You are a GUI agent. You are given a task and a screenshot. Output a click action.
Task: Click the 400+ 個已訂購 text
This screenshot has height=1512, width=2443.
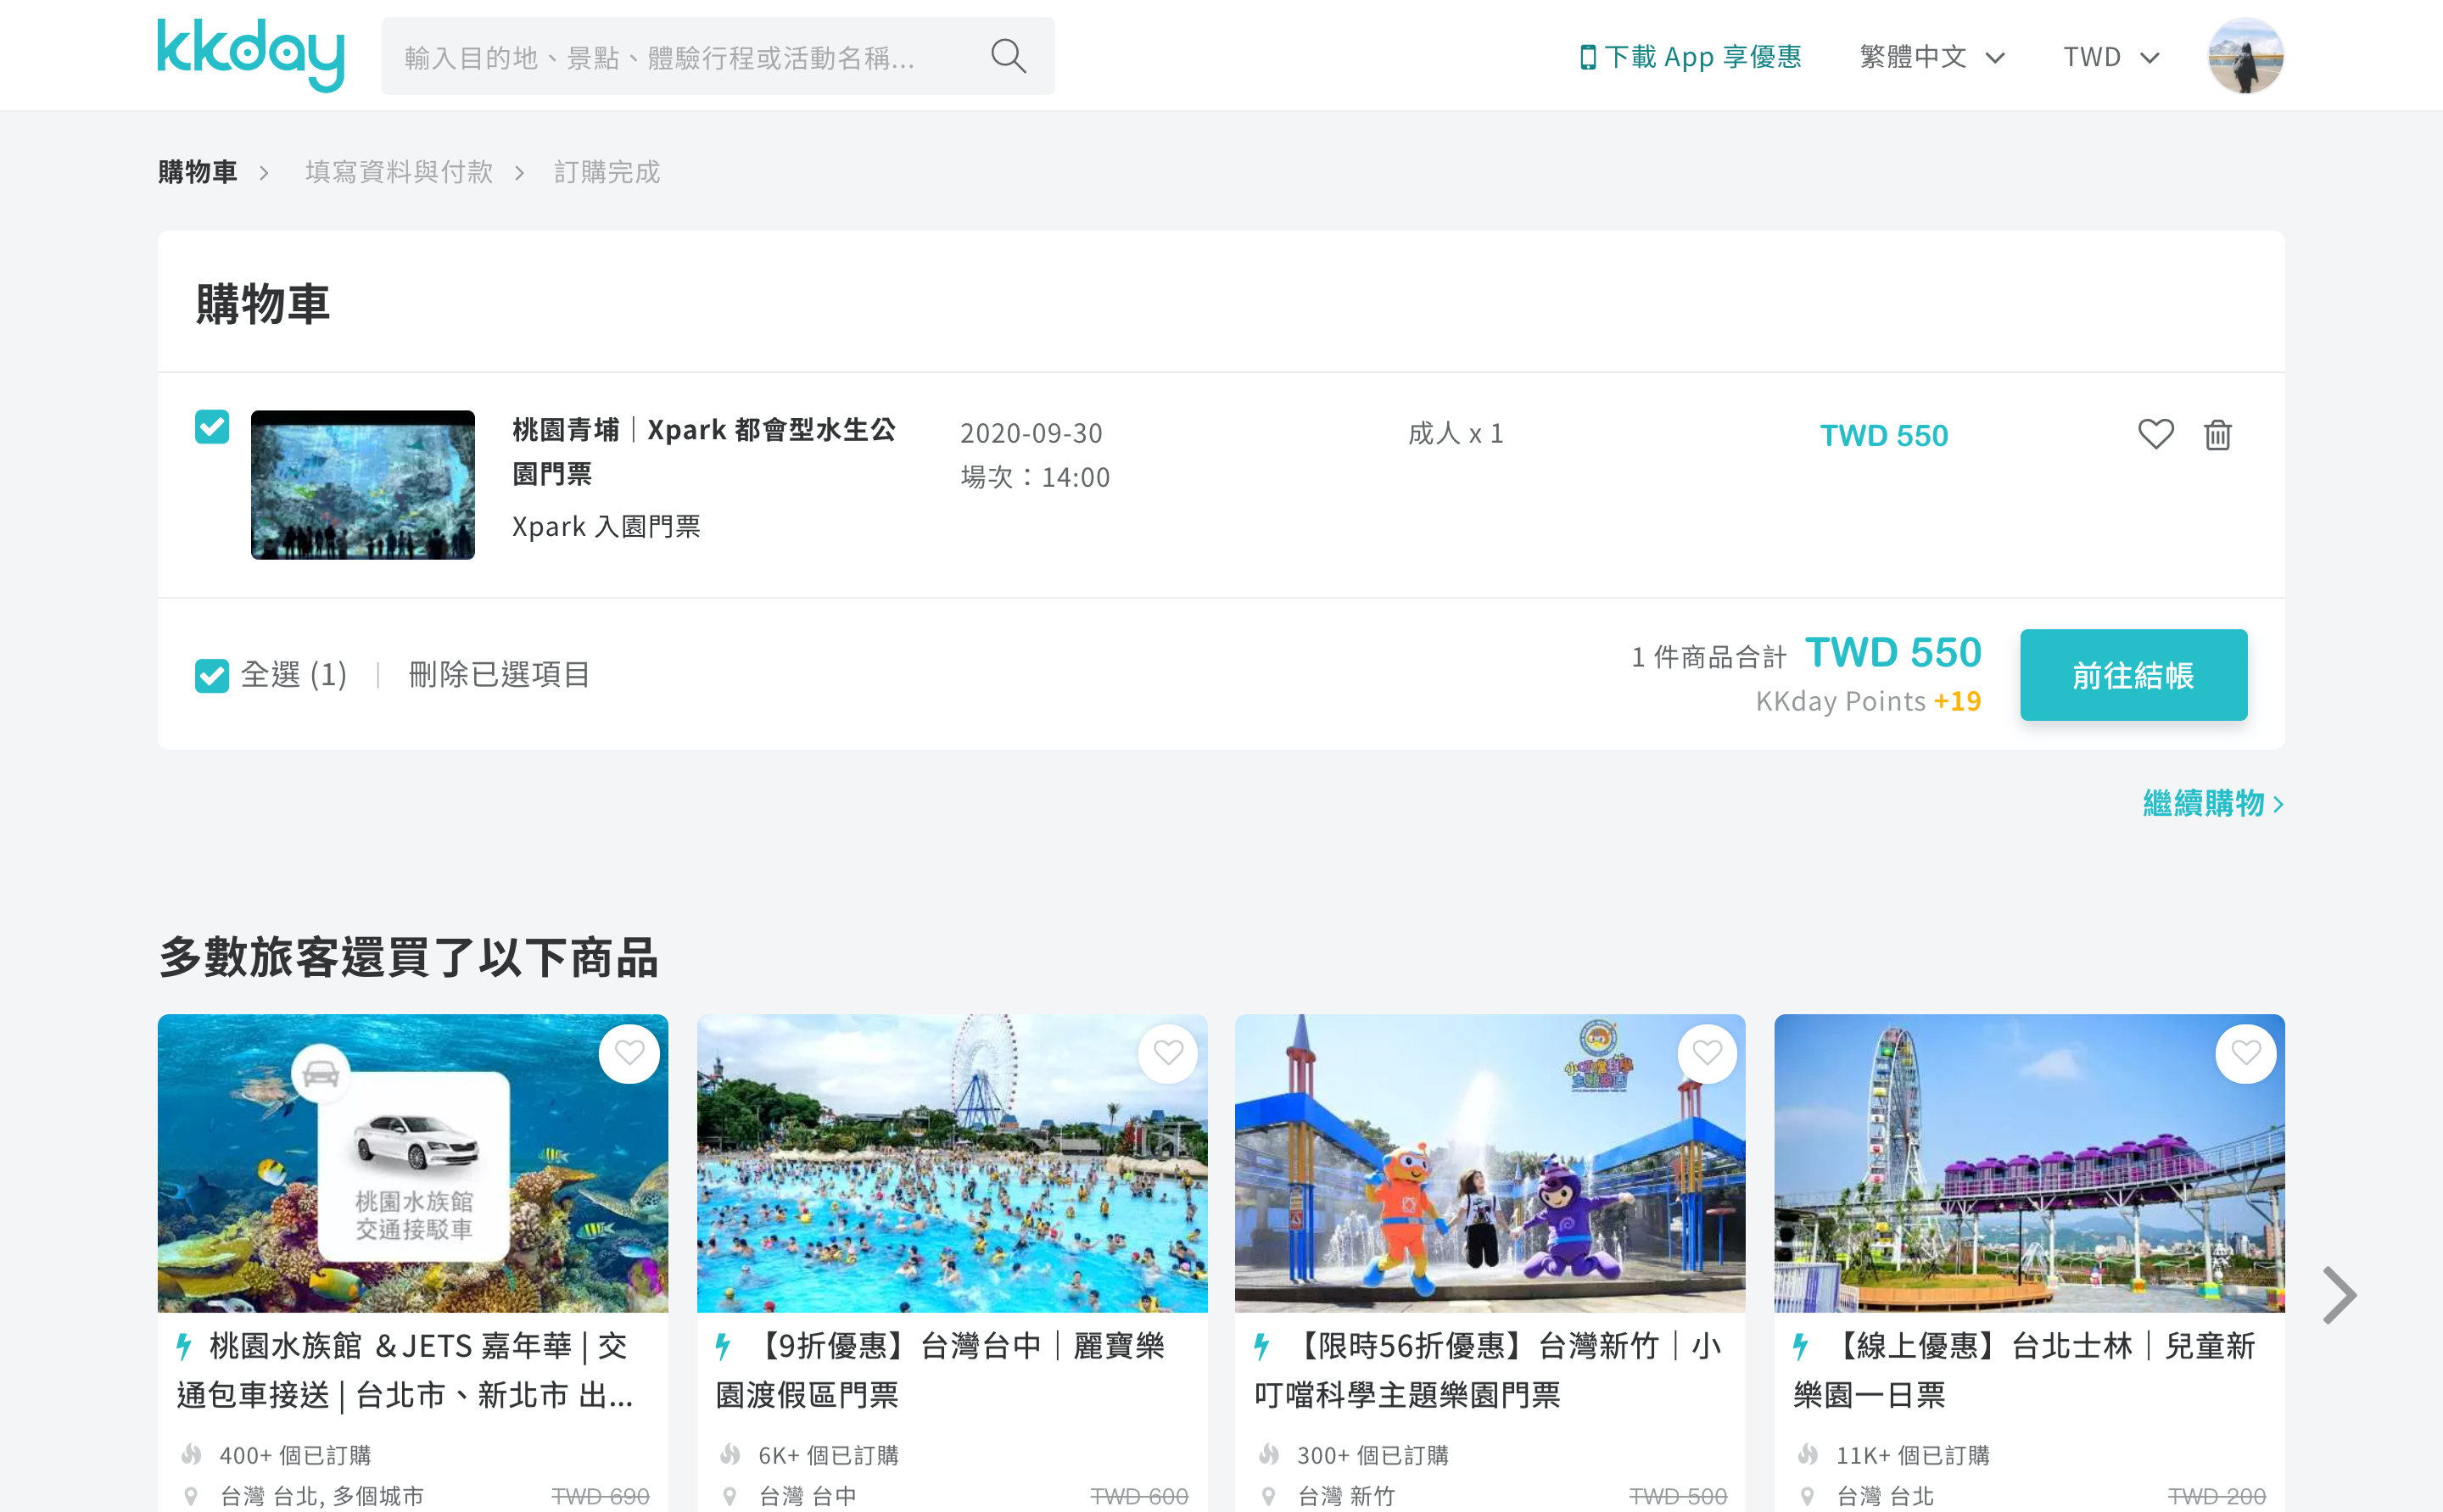point(295,1455)
